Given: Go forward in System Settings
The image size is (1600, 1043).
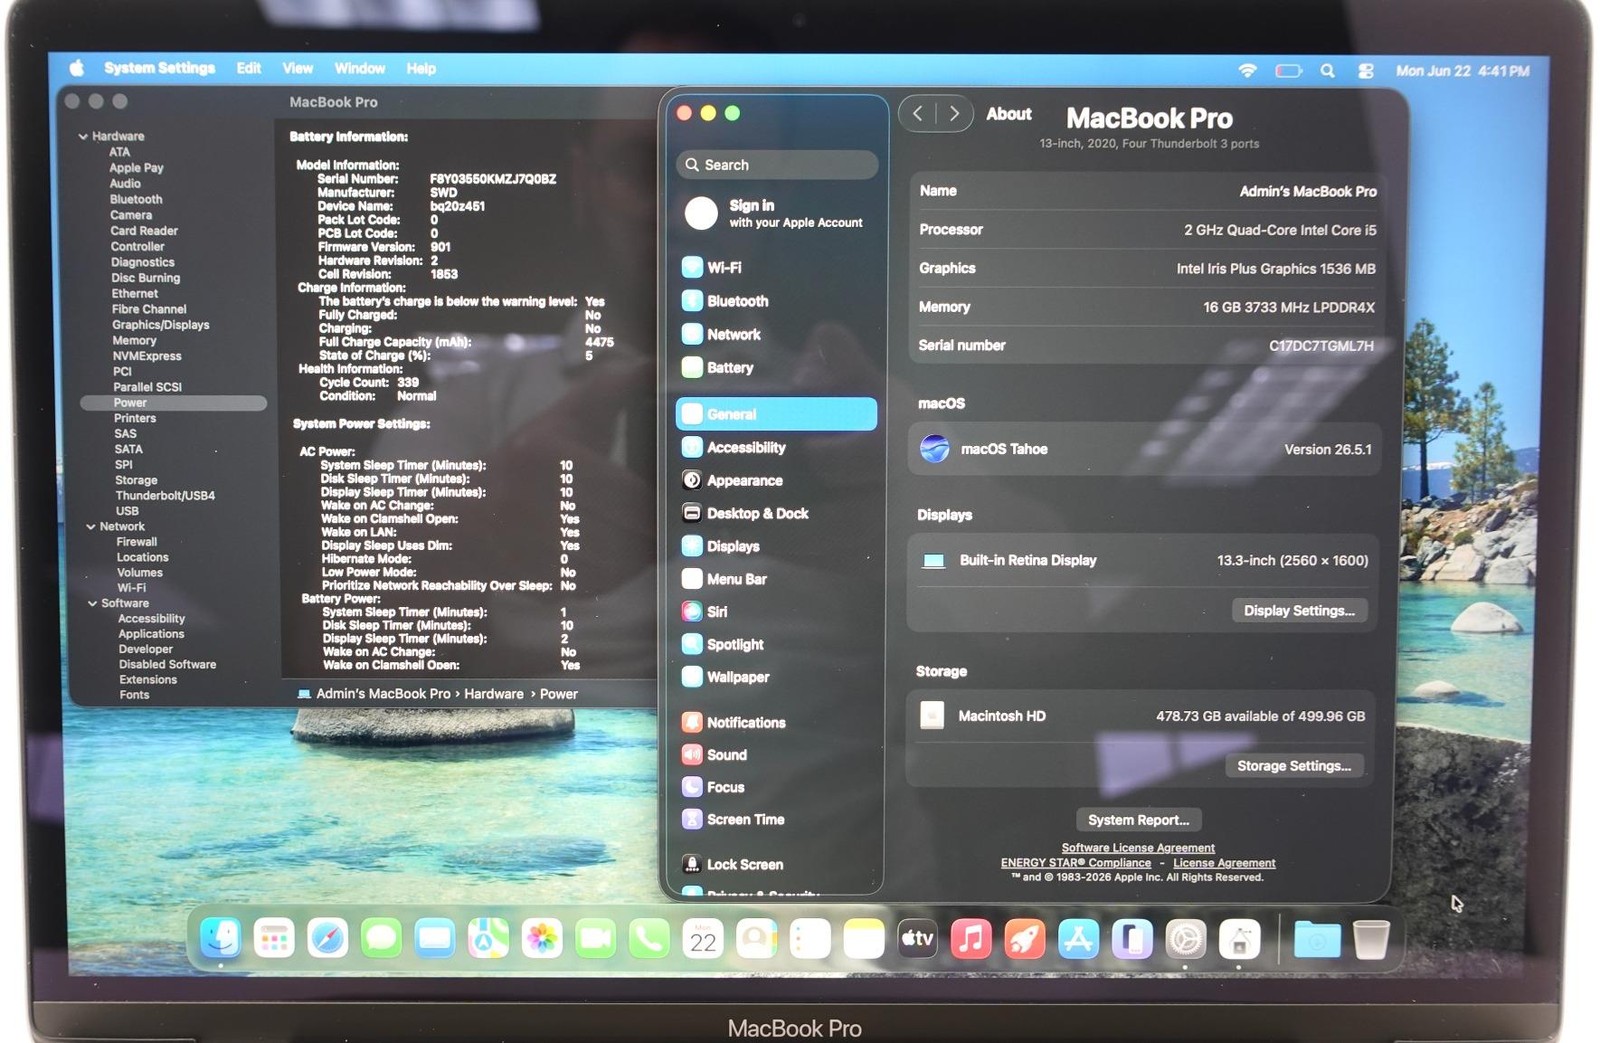Looking at the screenshot, I should pos(954,113).
